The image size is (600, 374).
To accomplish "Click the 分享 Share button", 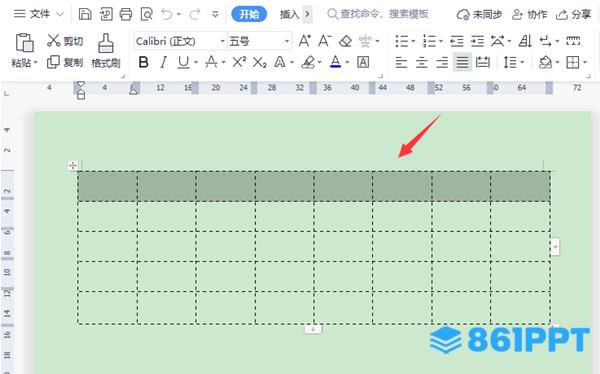I will click(574, 15).
